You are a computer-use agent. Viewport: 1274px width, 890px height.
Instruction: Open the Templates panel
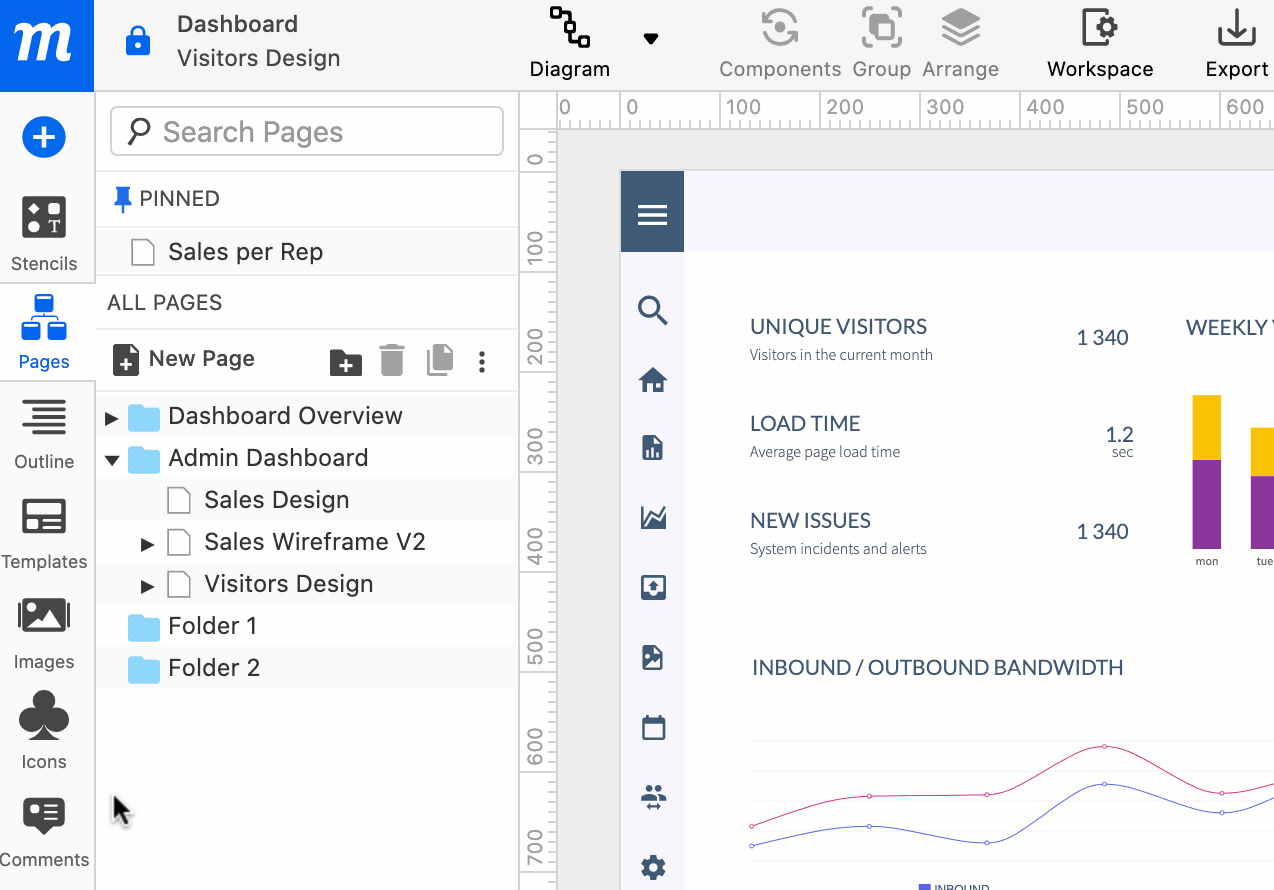(x=44, y=534)
